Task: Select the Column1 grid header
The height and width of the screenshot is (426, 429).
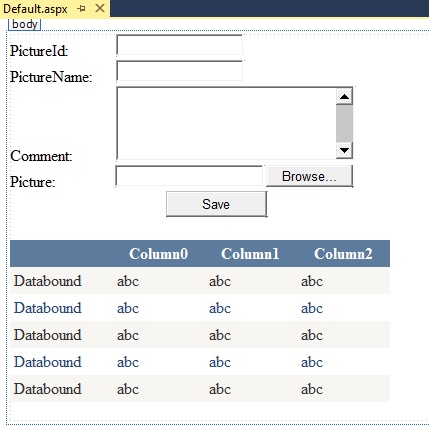Action: point(250,254)
